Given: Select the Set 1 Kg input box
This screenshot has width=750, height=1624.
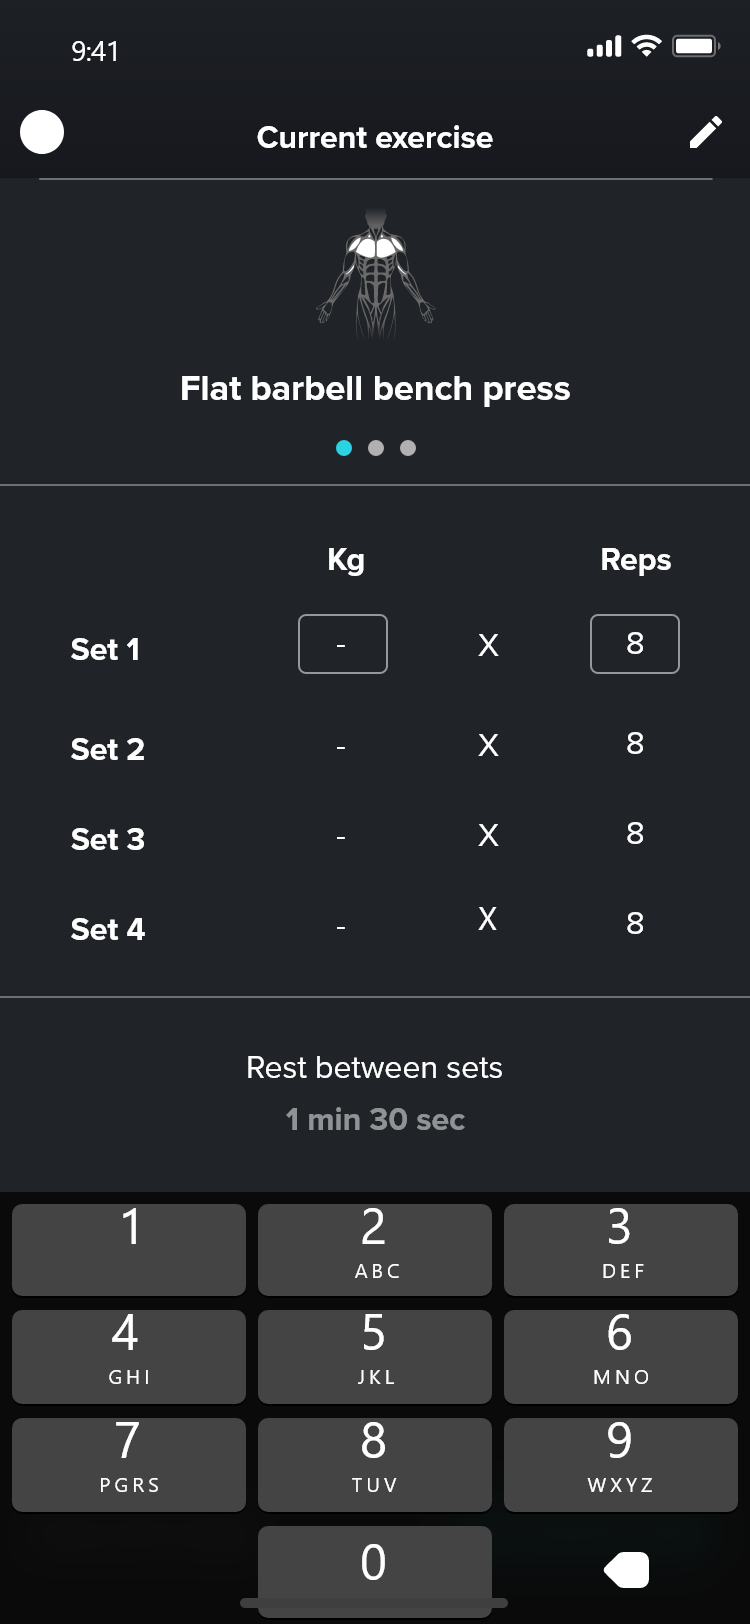Looking at the screenshot, I should [342, 644].
